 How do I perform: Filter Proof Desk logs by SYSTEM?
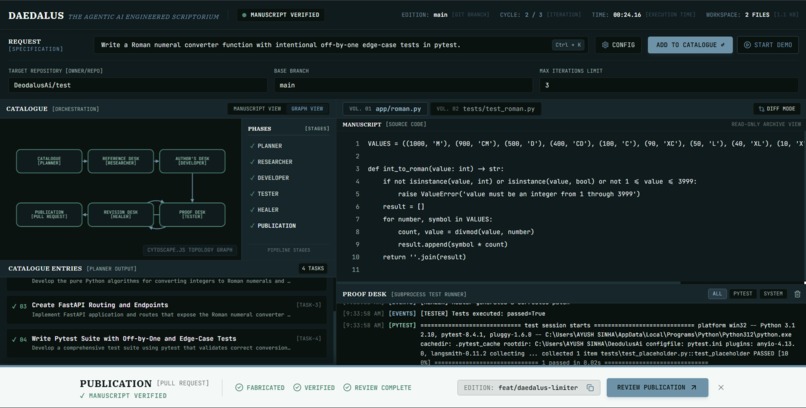coord(773,294)
